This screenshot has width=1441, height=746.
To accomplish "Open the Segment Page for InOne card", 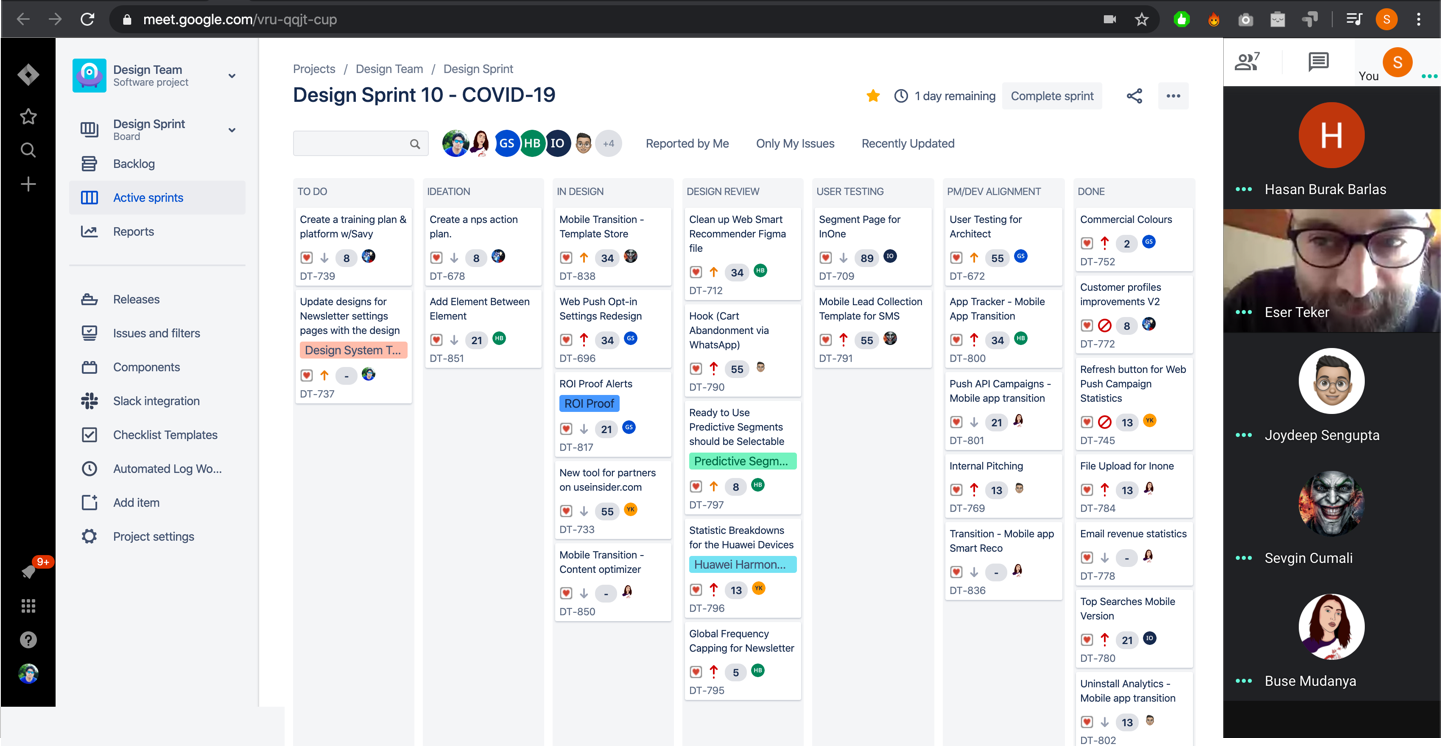I will (872, 246).
